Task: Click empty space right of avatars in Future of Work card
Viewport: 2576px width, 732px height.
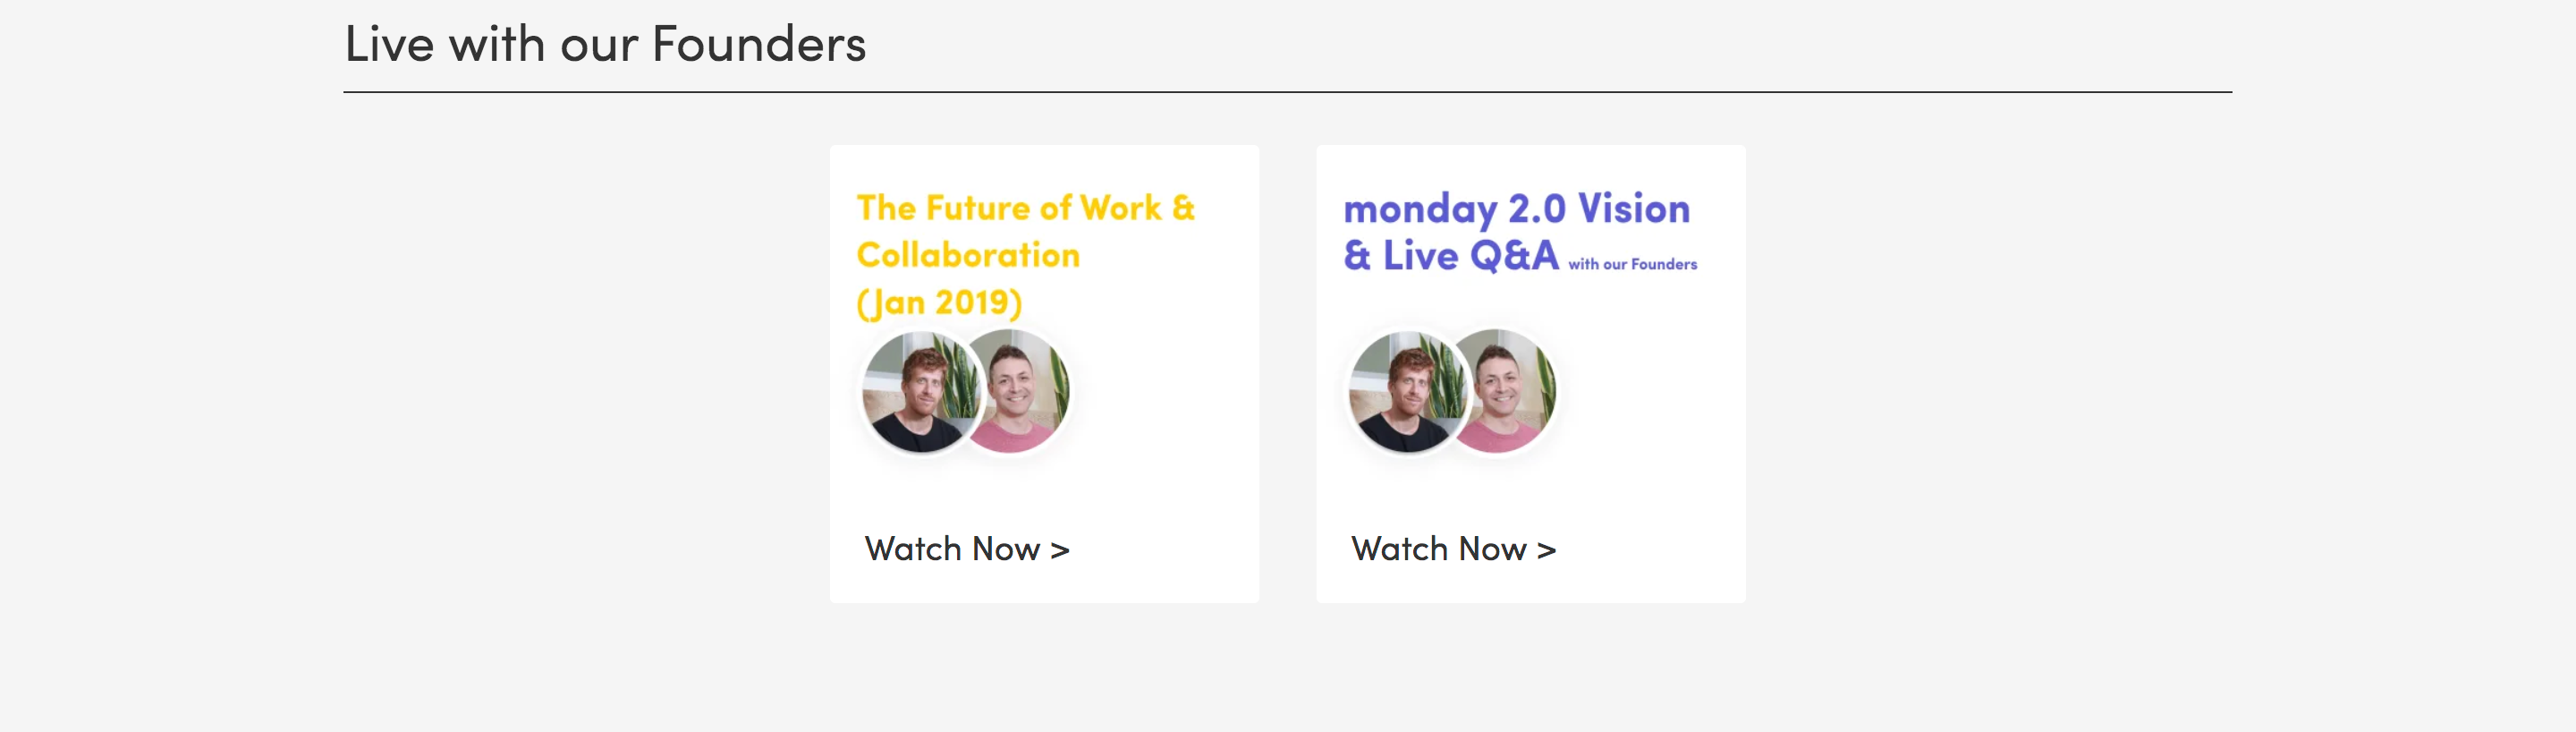Action: [1160, 392]
